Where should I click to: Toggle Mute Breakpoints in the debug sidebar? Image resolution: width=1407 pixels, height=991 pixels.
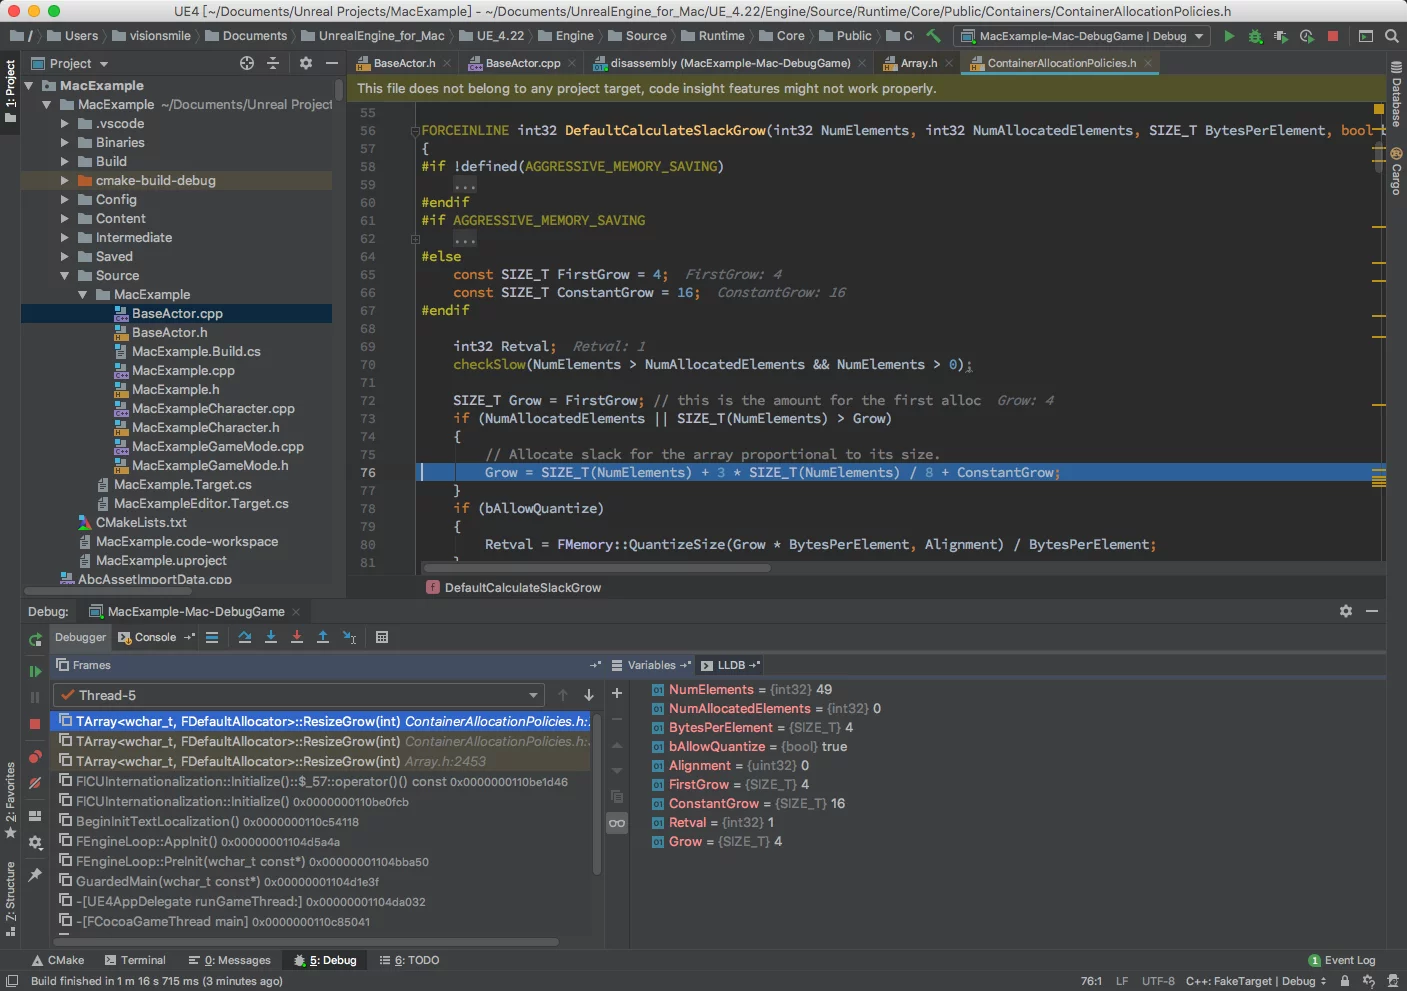click(x=35, y=783)
